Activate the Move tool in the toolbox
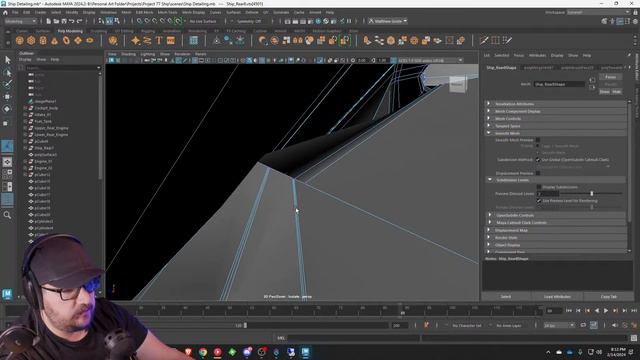This screenshot has height=360, width=640. pyautogui.click(x=7, y=97)
